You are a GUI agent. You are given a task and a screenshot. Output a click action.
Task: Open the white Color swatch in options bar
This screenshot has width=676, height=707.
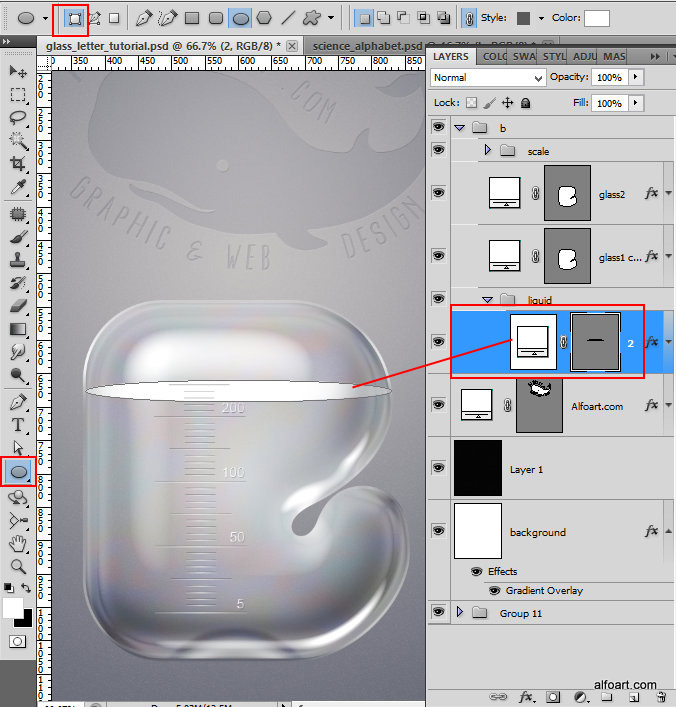tap(597, 18)
